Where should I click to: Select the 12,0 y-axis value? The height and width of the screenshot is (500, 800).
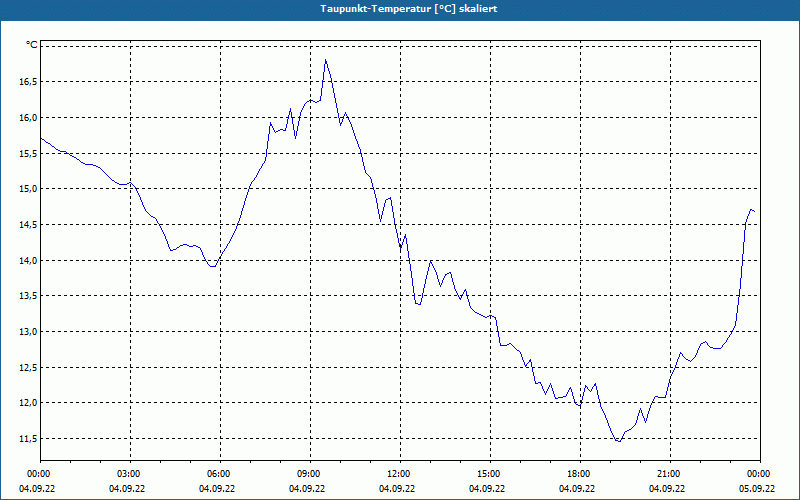tap(29, 403)
